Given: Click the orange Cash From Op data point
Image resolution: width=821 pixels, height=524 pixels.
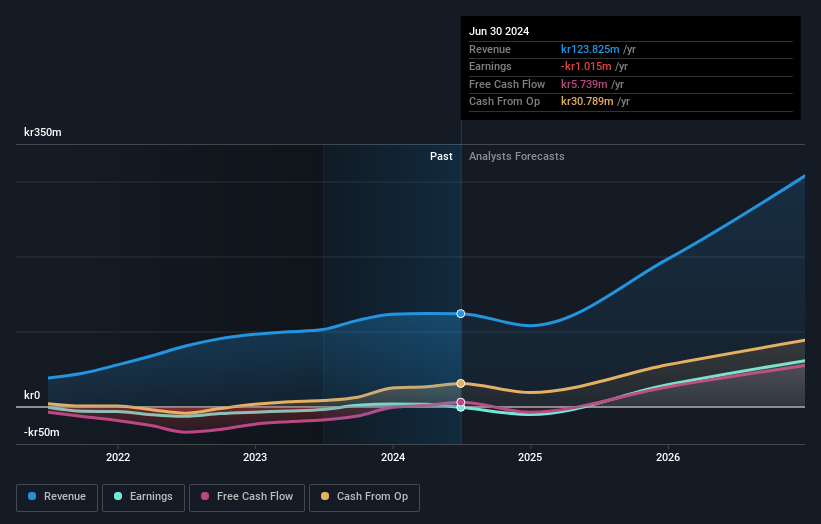Looking at the screenshot, I should click(461, 383).
